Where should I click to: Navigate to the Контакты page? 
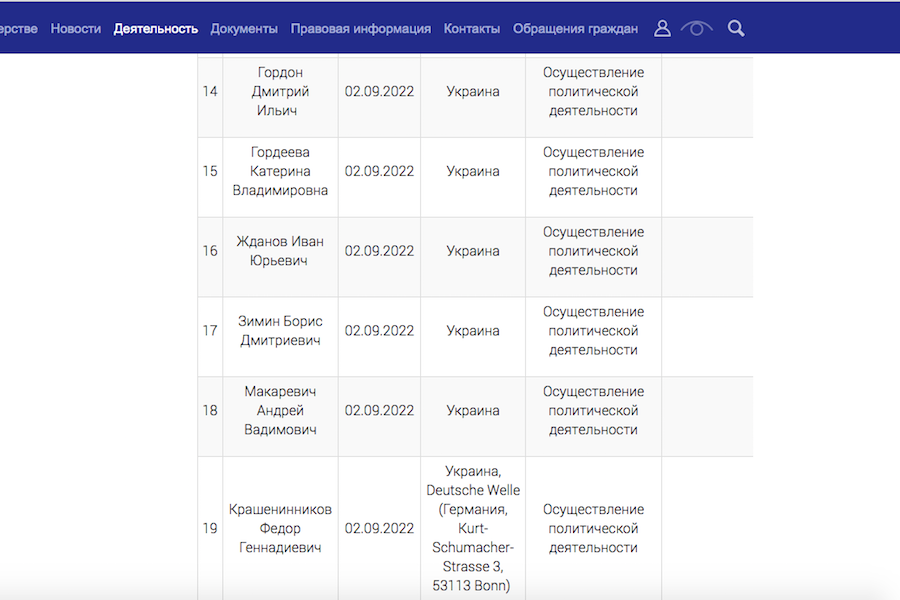472,29
